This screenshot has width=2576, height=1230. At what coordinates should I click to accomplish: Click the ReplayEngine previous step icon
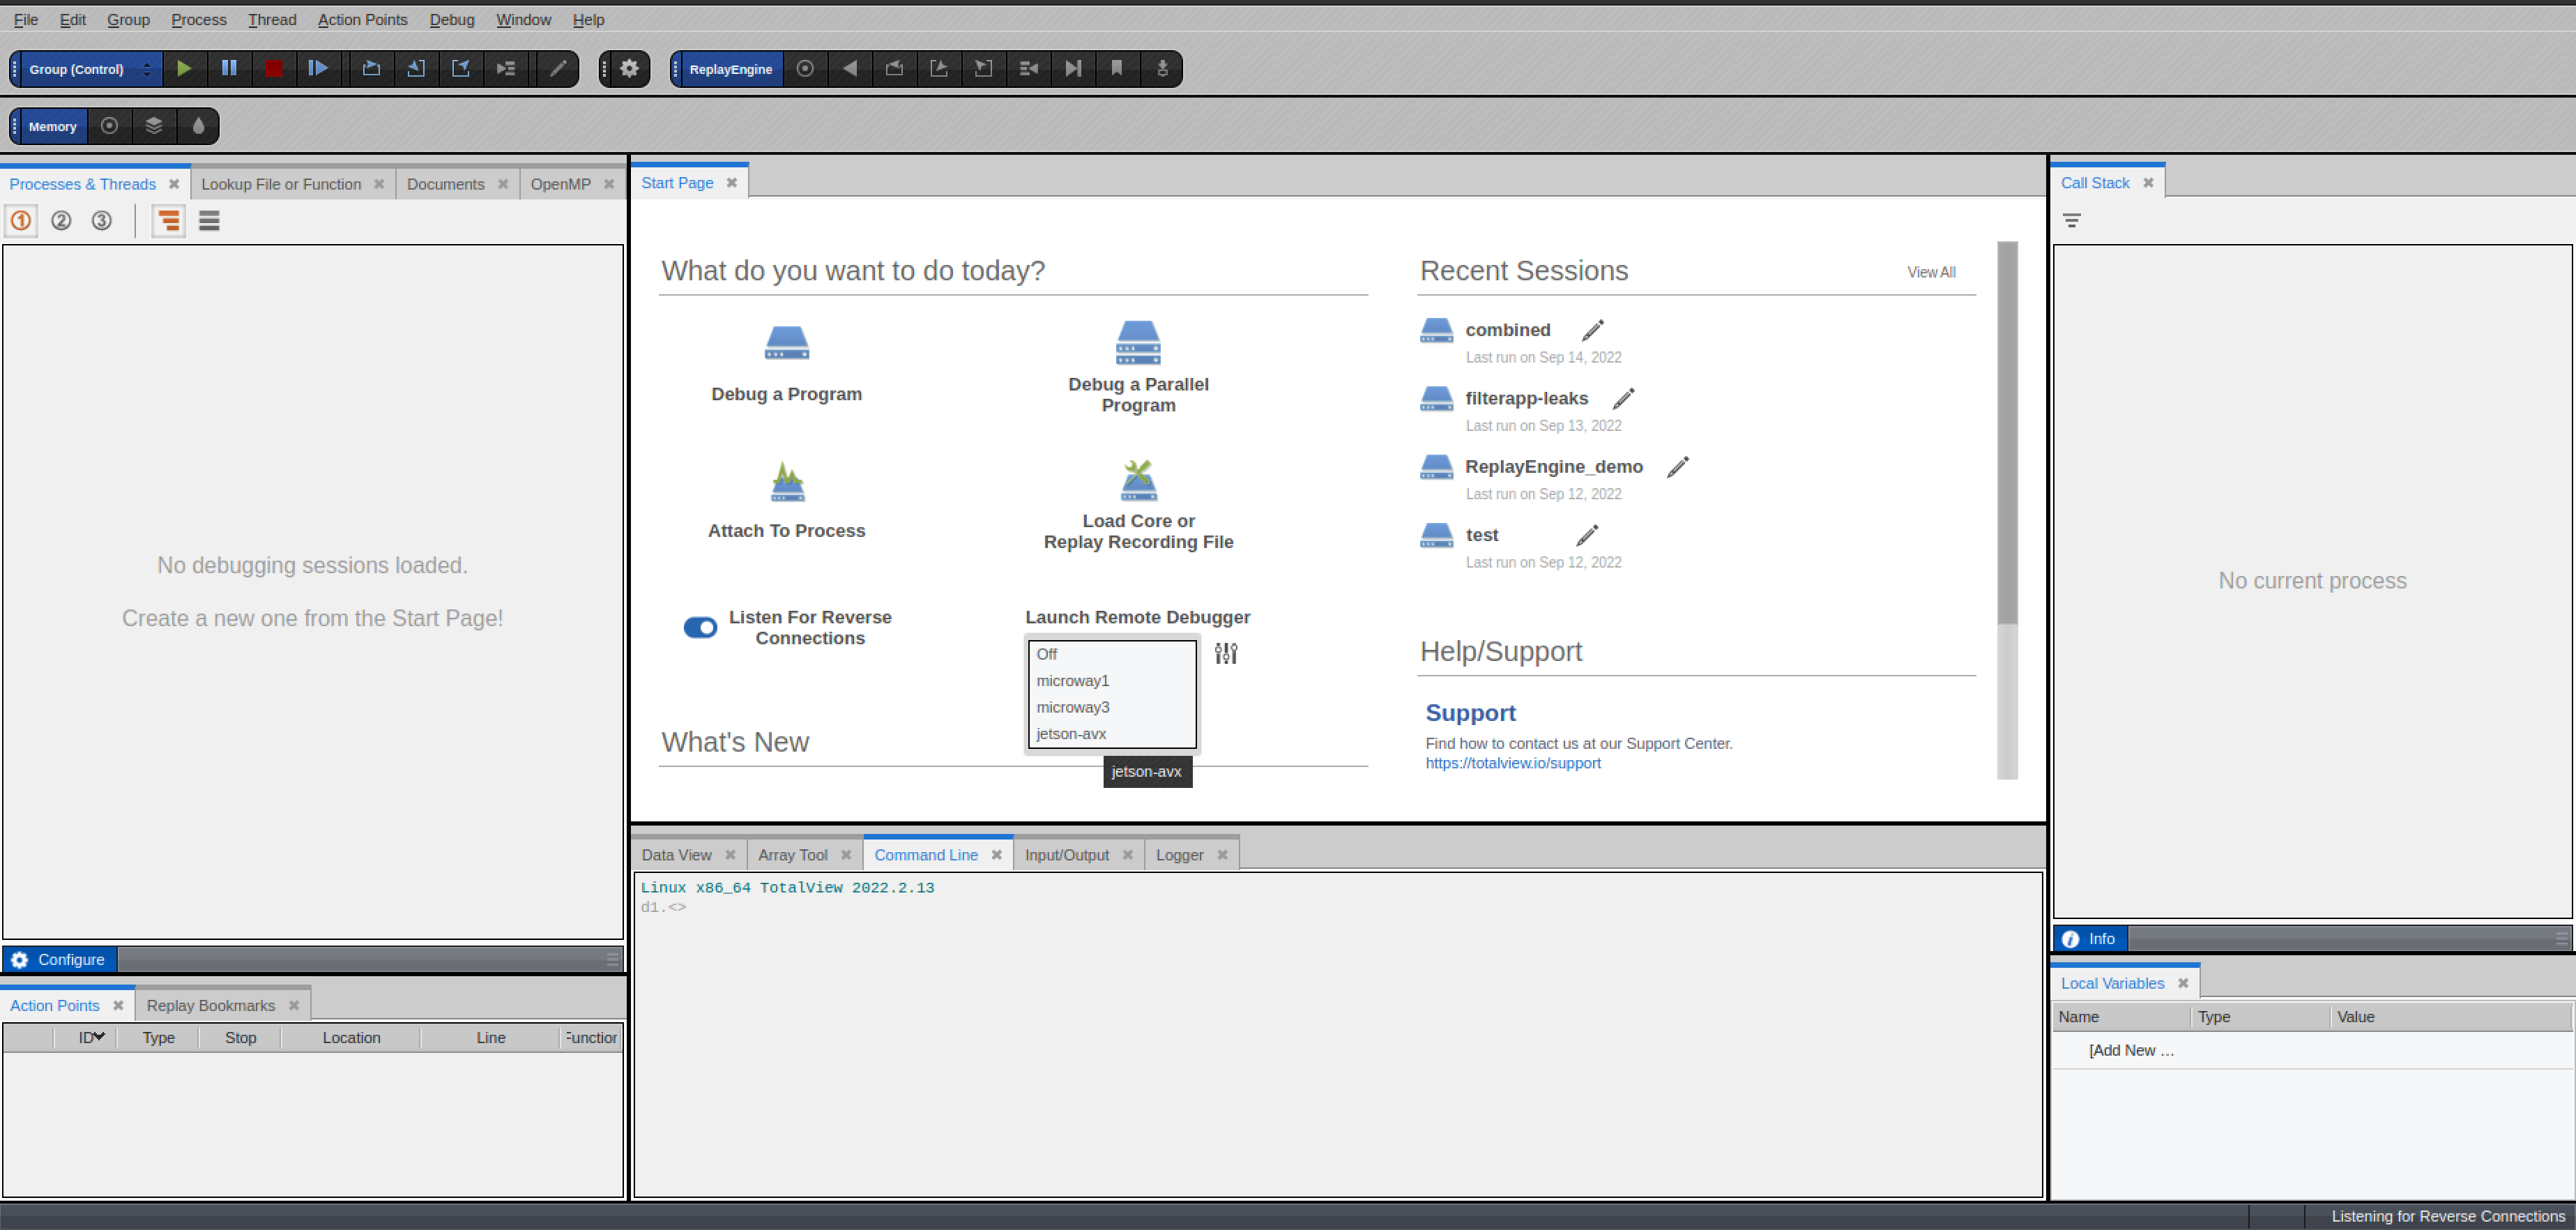point(894,68)
